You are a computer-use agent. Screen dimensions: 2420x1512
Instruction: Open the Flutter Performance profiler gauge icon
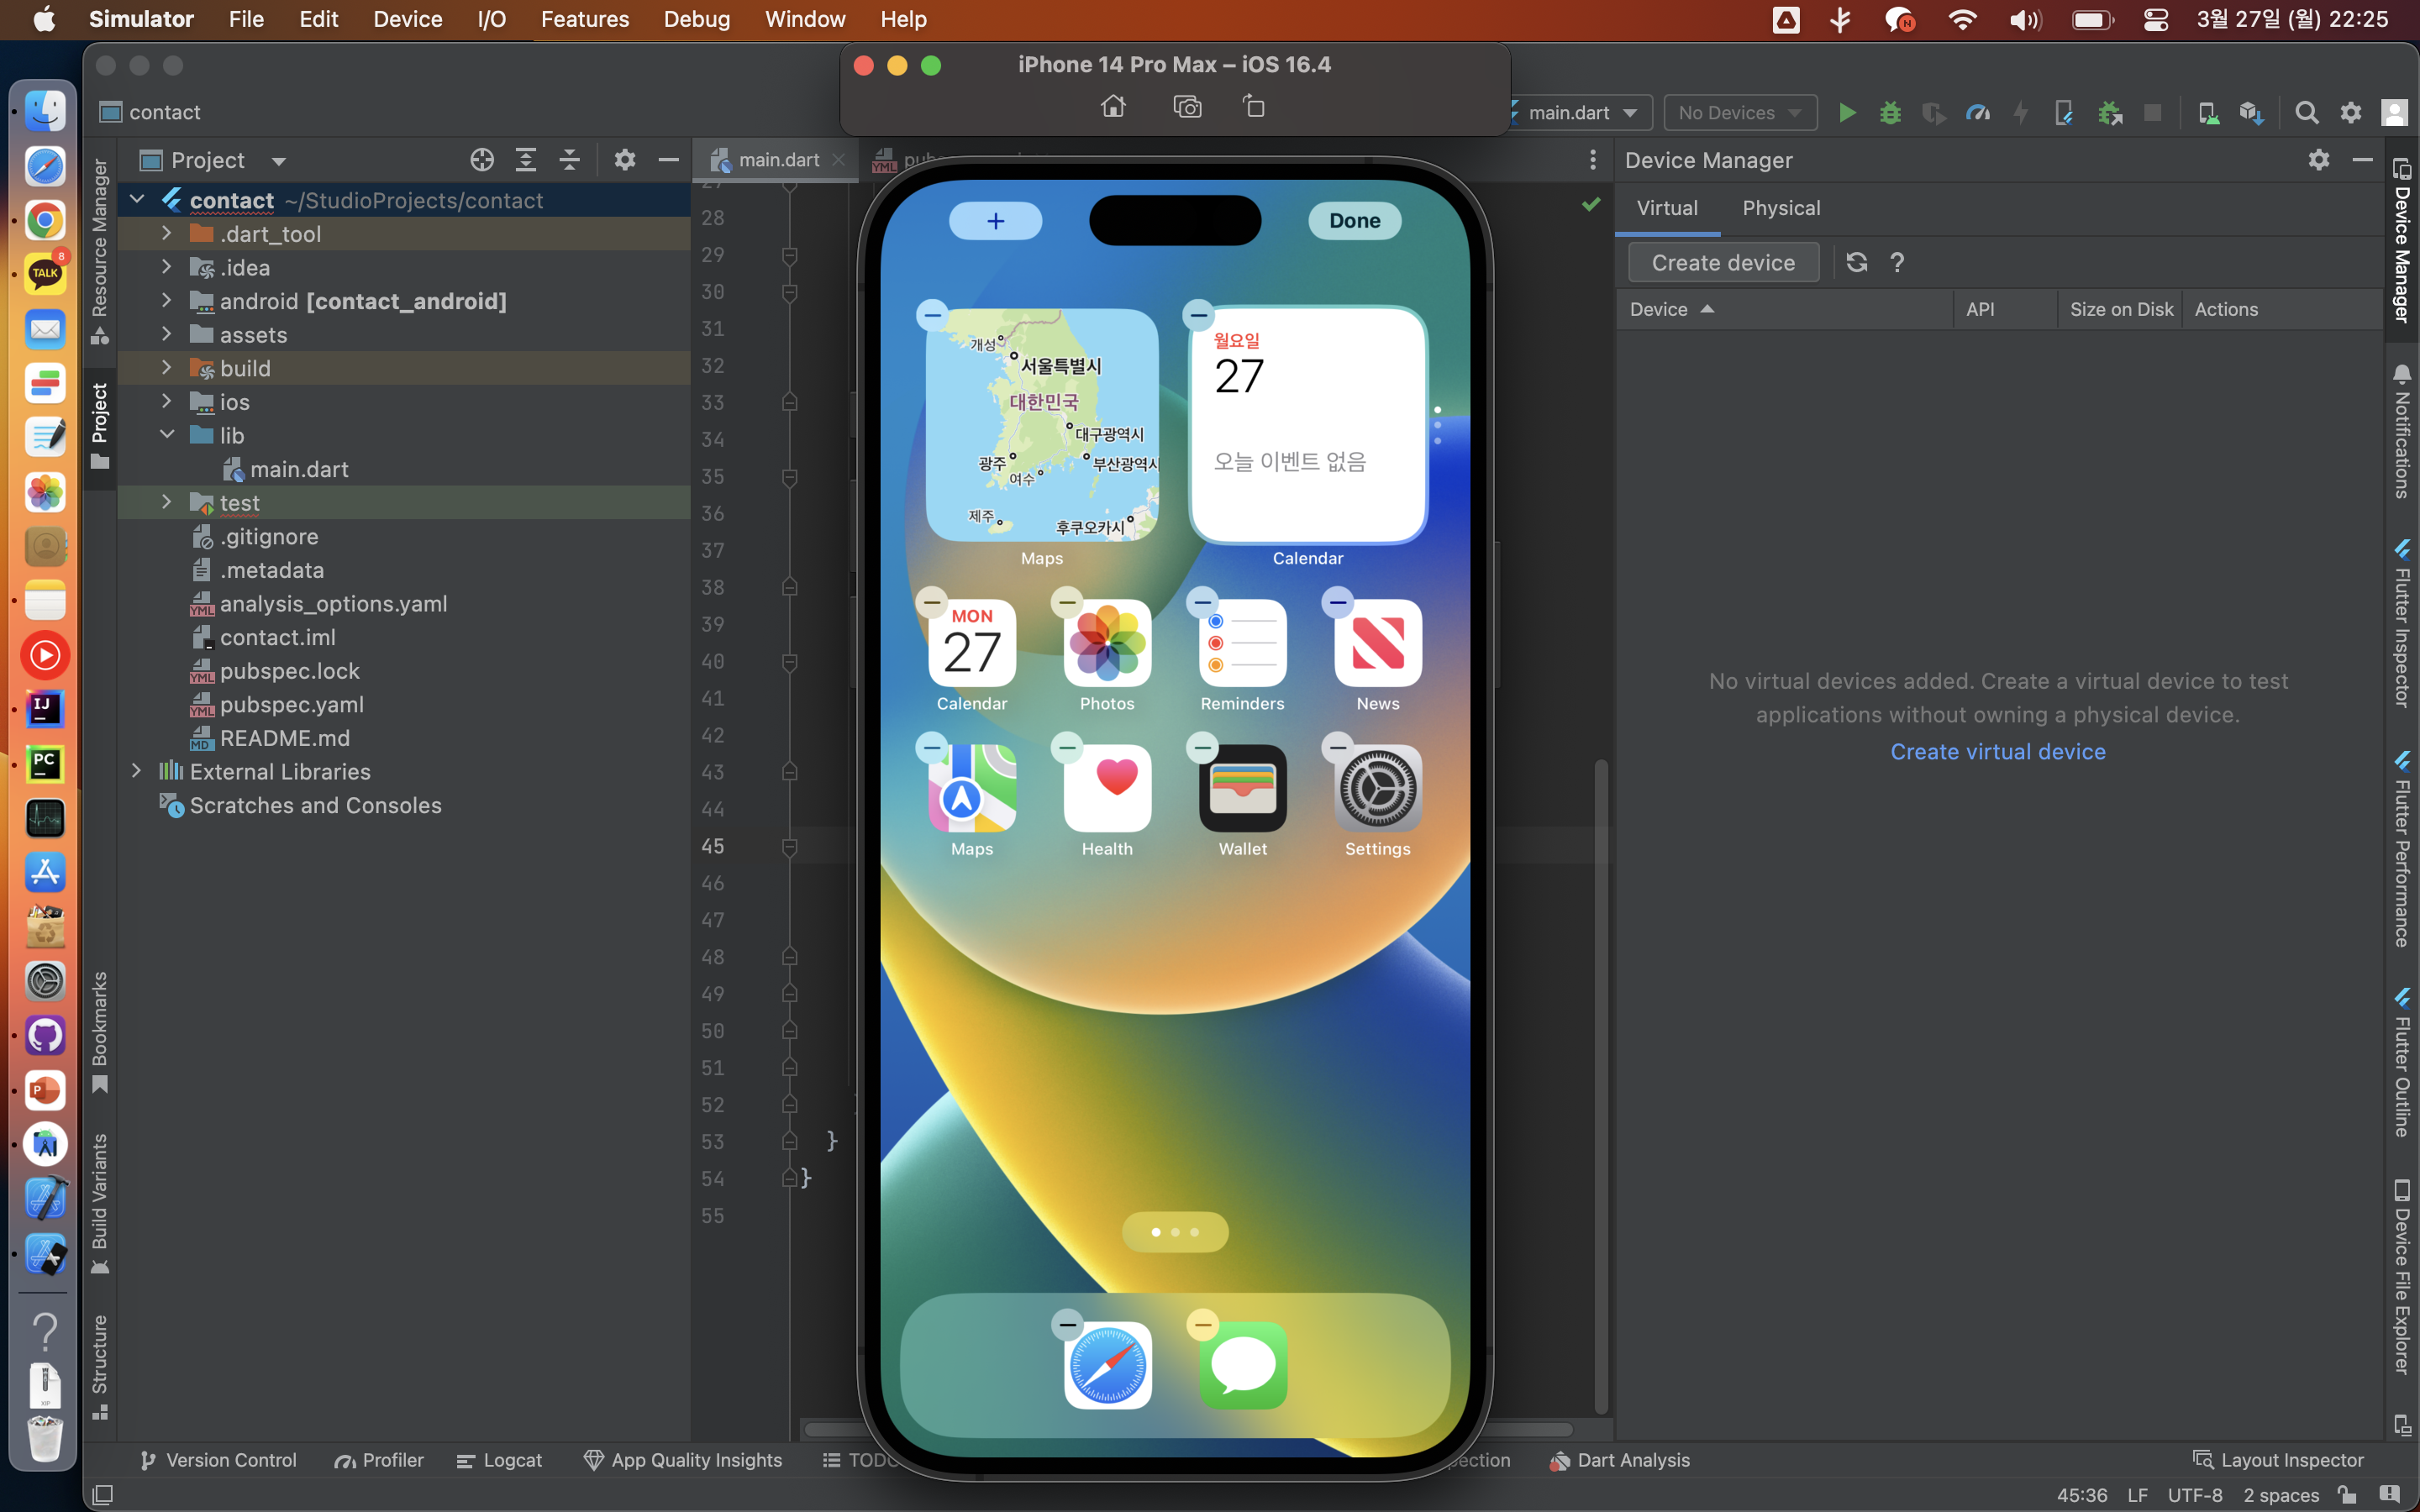click(x=1977, y=113)
